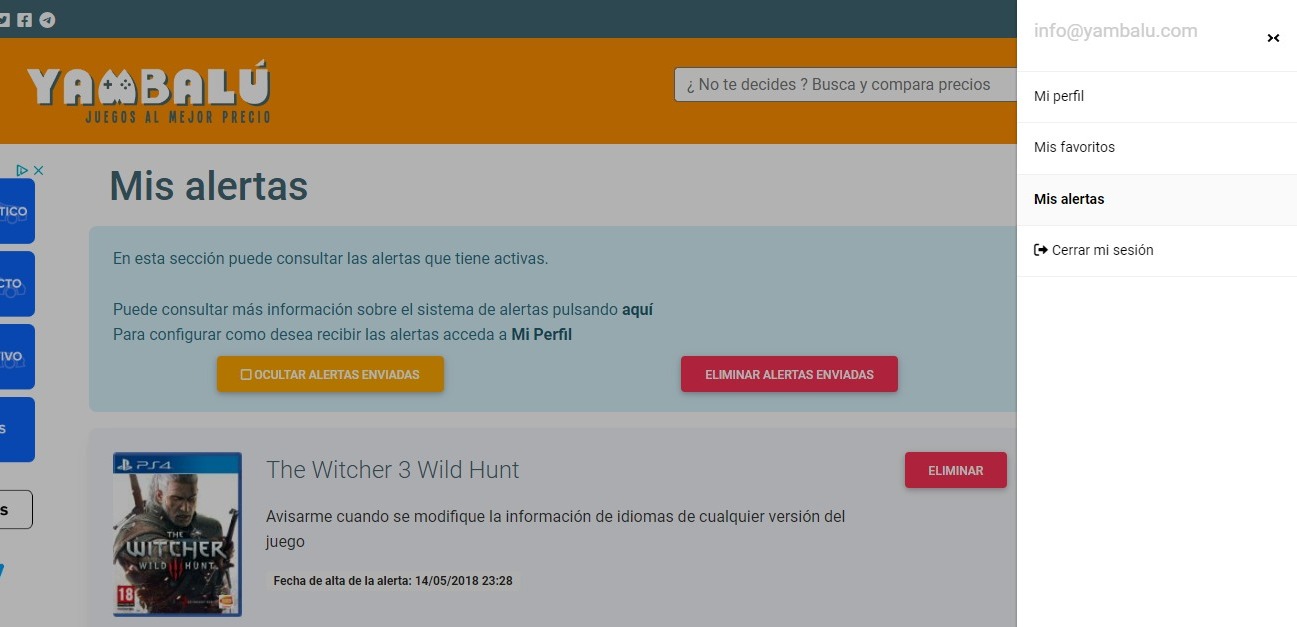Collapse the user side panel
The width and height of the screenshot is (1297, 627).
[1273, 38]
